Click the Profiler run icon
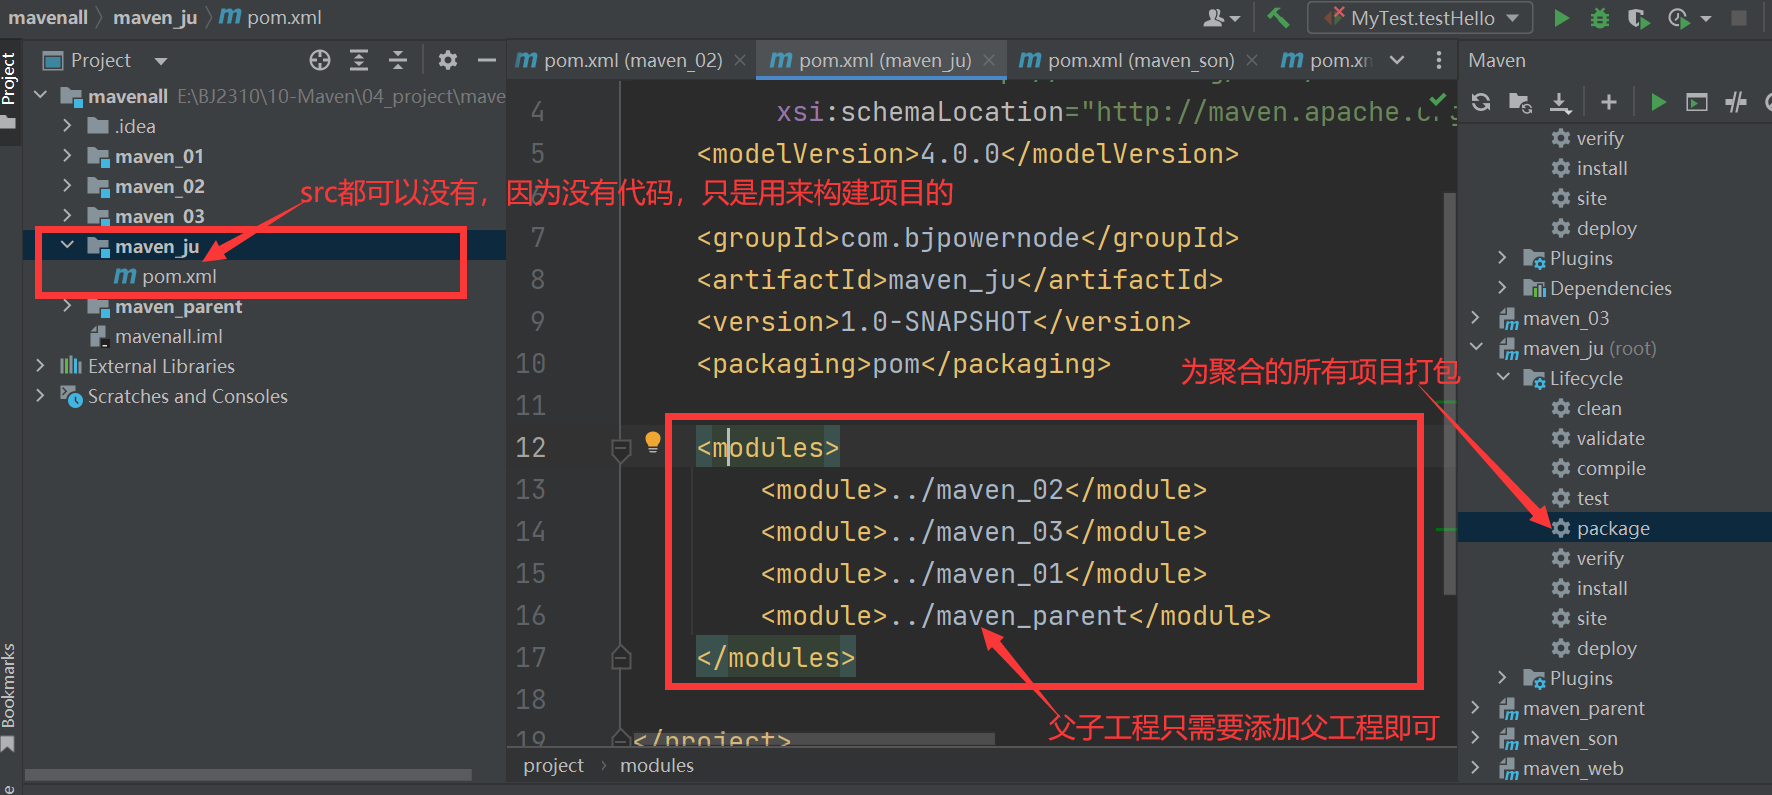Screen dimensions: 1772x795 [x=1678, y=18]
